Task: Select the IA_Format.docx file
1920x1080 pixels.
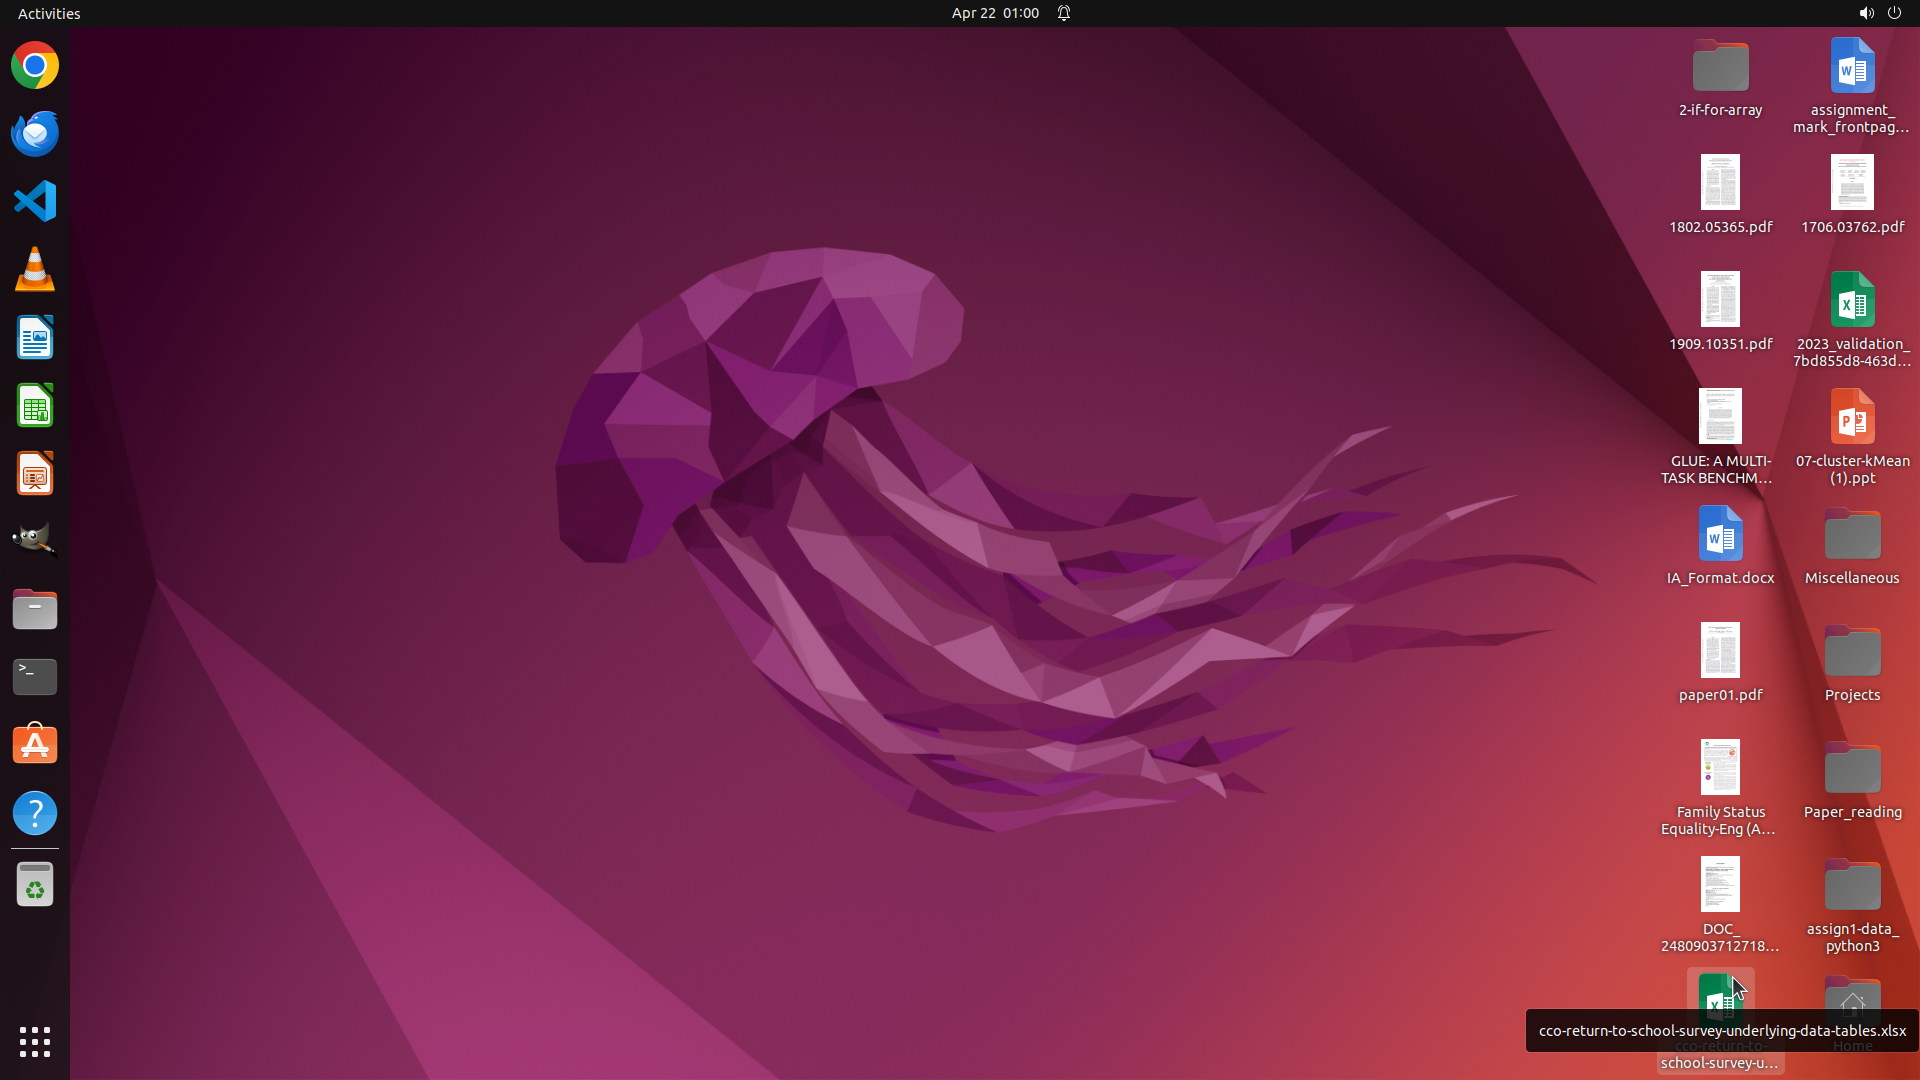Action: tap(1720, 535)
